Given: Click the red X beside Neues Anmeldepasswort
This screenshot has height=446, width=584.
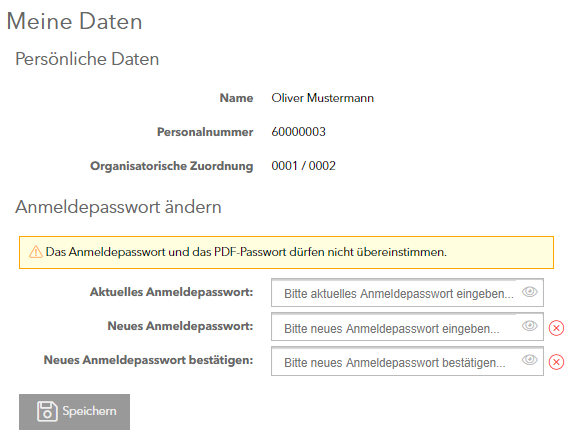Looking at the screenshot, I should (556, 328).
